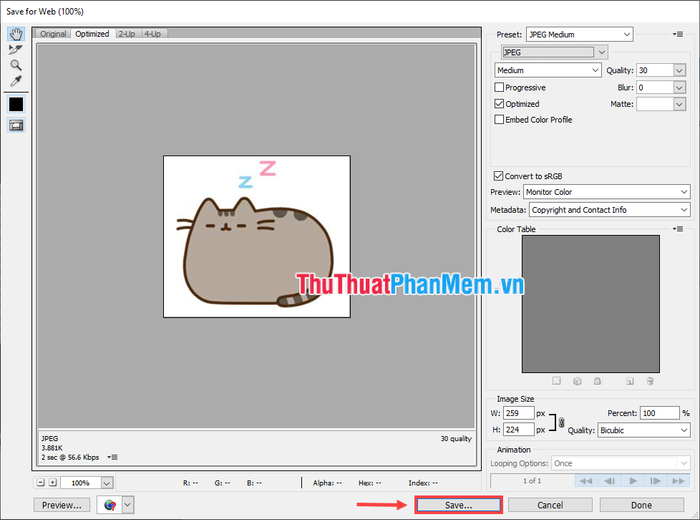Open preview popup menu next to 56.6 Kbps
700x520 pixels.
tap(112, 457)
